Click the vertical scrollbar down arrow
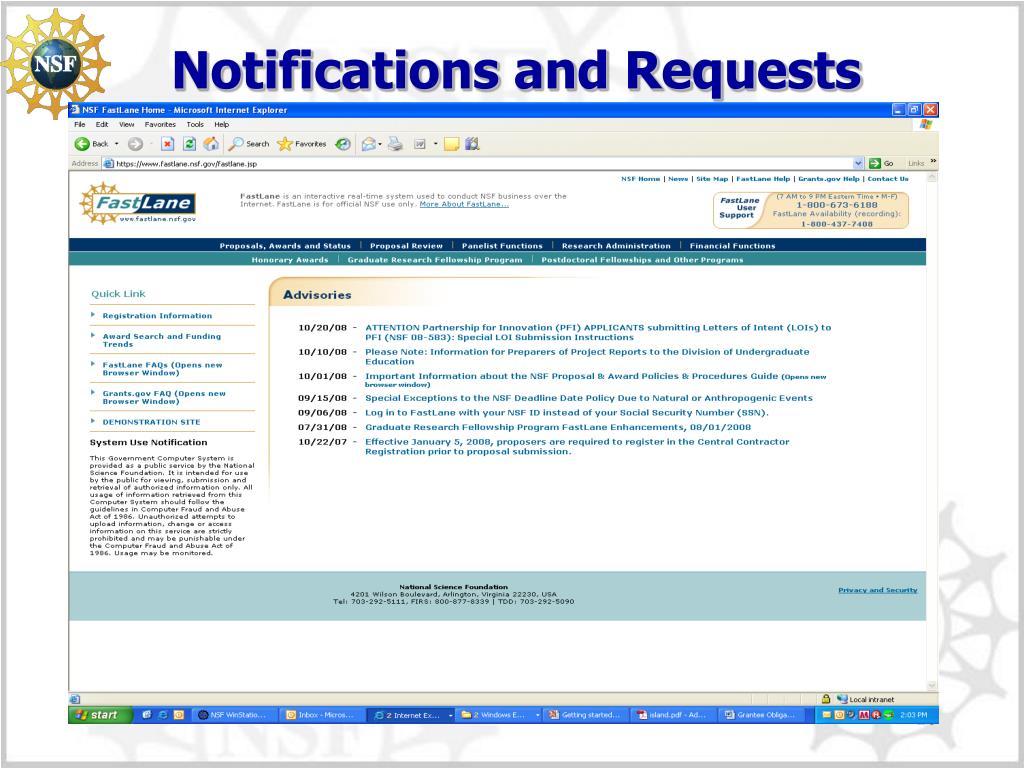The height and width of the screenshot is (768, 1024). [x=932, y=685]
